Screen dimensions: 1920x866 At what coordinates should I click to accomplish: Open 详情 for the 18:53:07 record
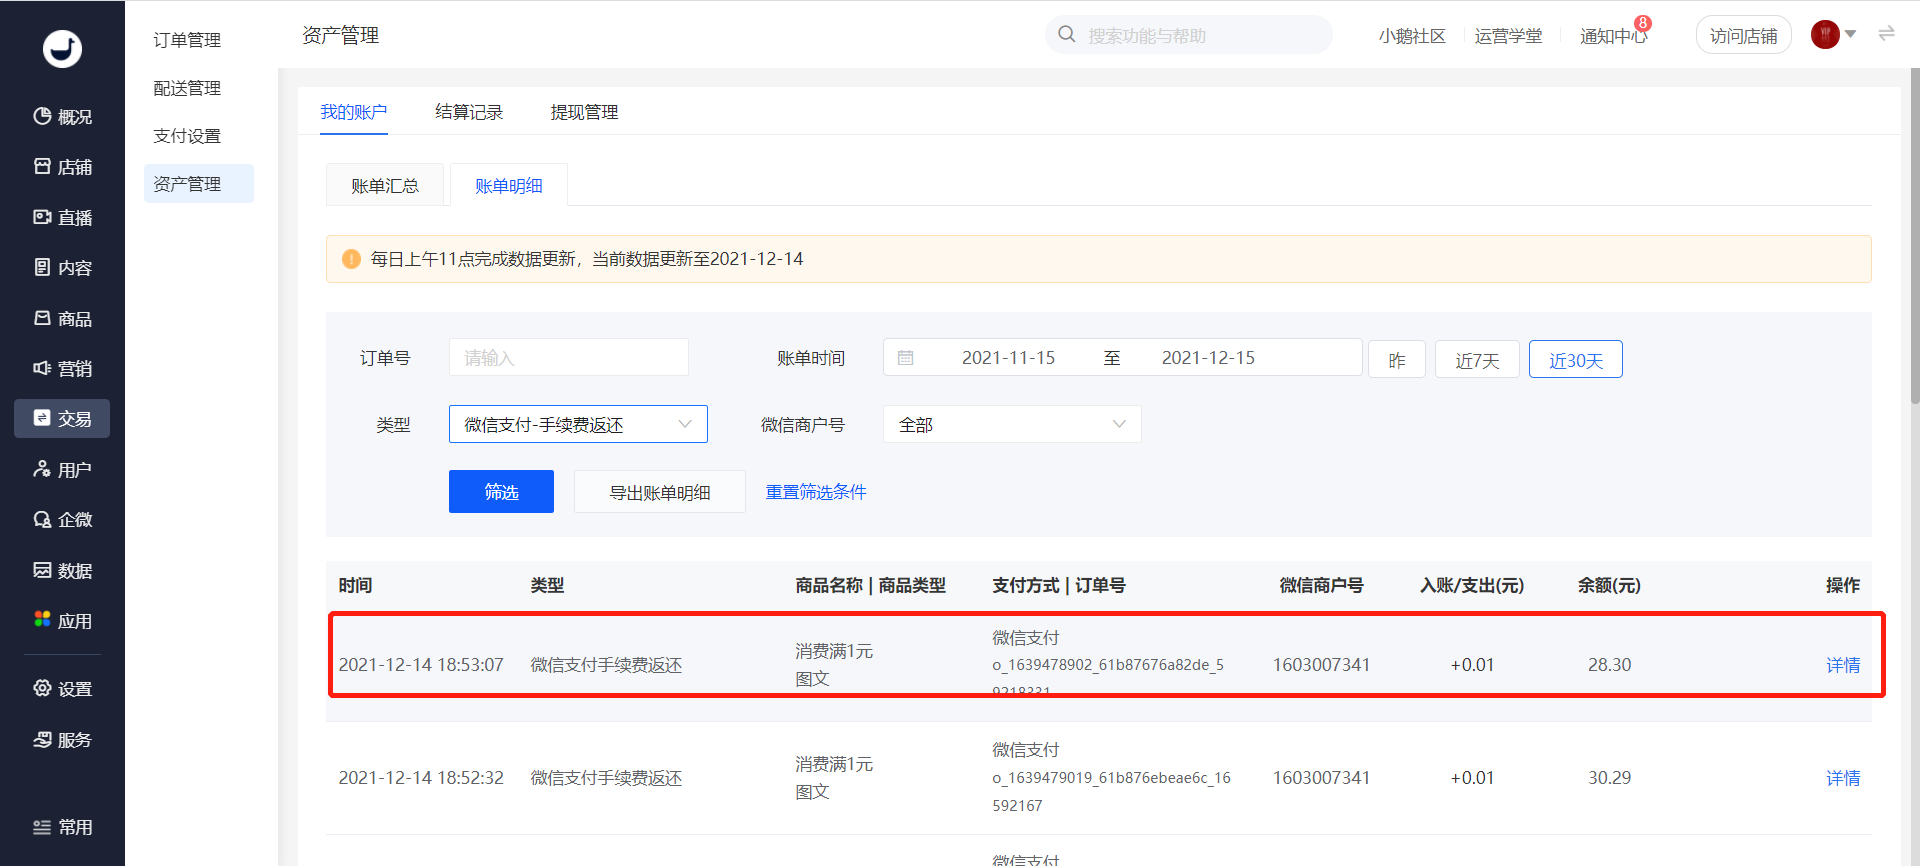click(x=1843, y=665)
